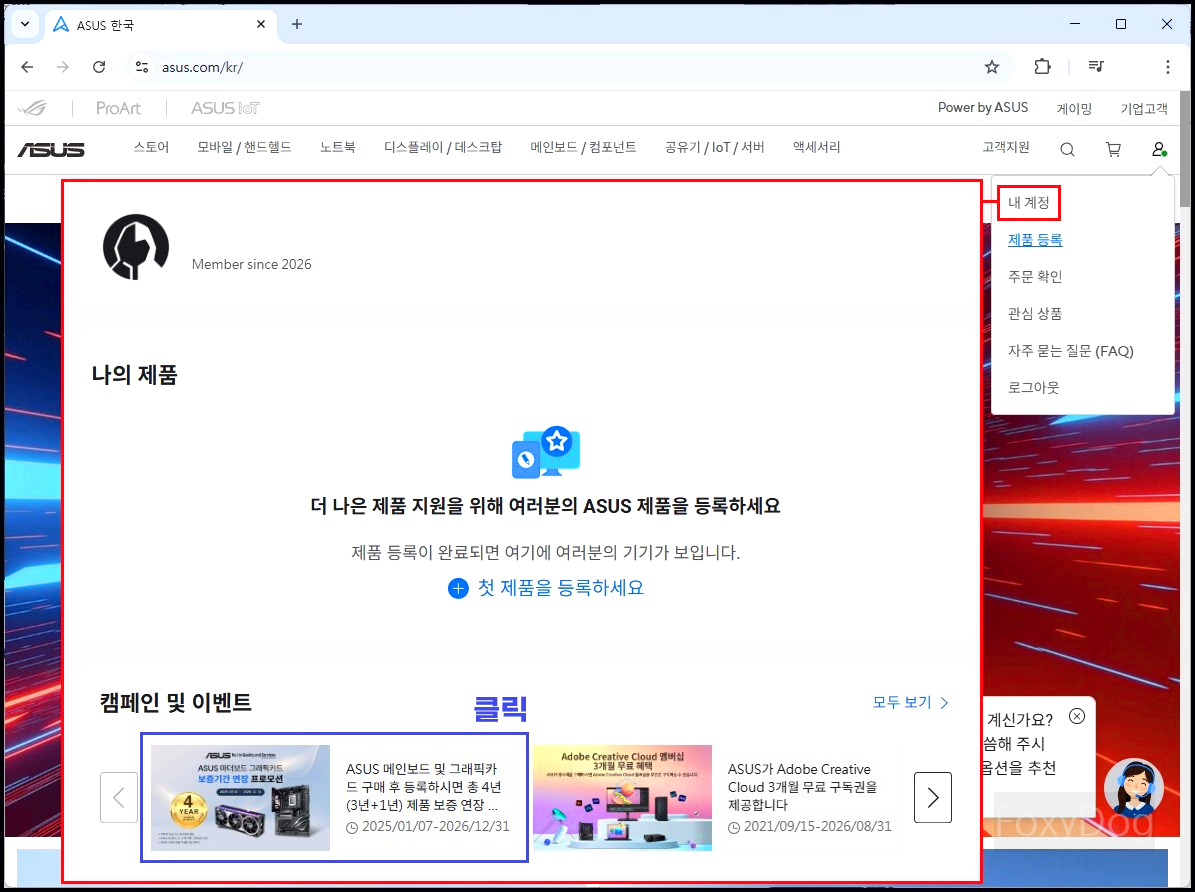Select 주문 확인 in account dropdown

(1035, 276)
